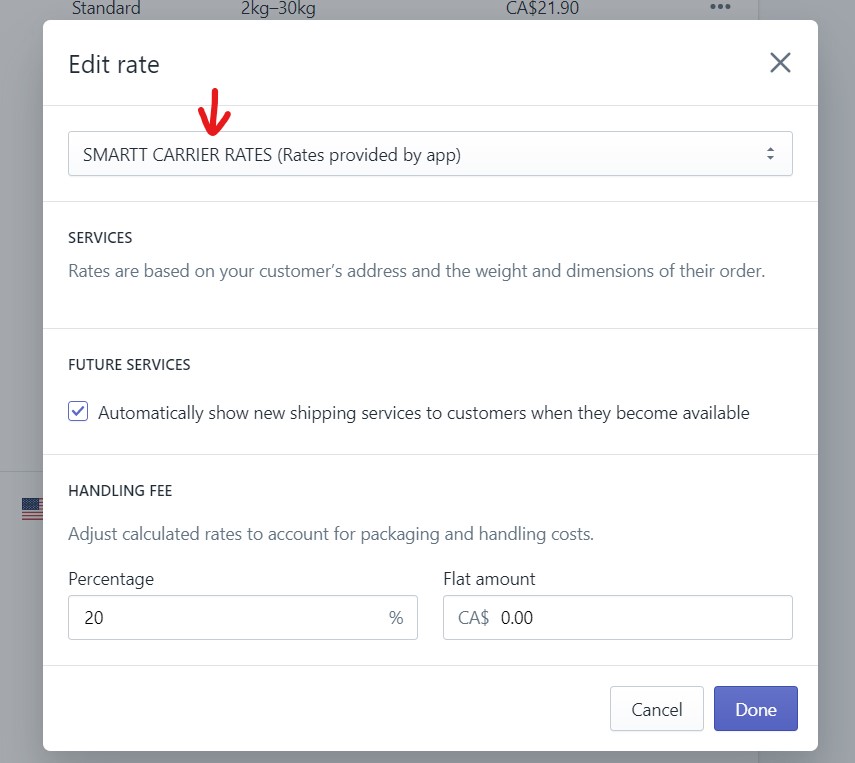Select the CA$21.90 price in background
The width and height of the screenshot is (855, 763).
543,9
